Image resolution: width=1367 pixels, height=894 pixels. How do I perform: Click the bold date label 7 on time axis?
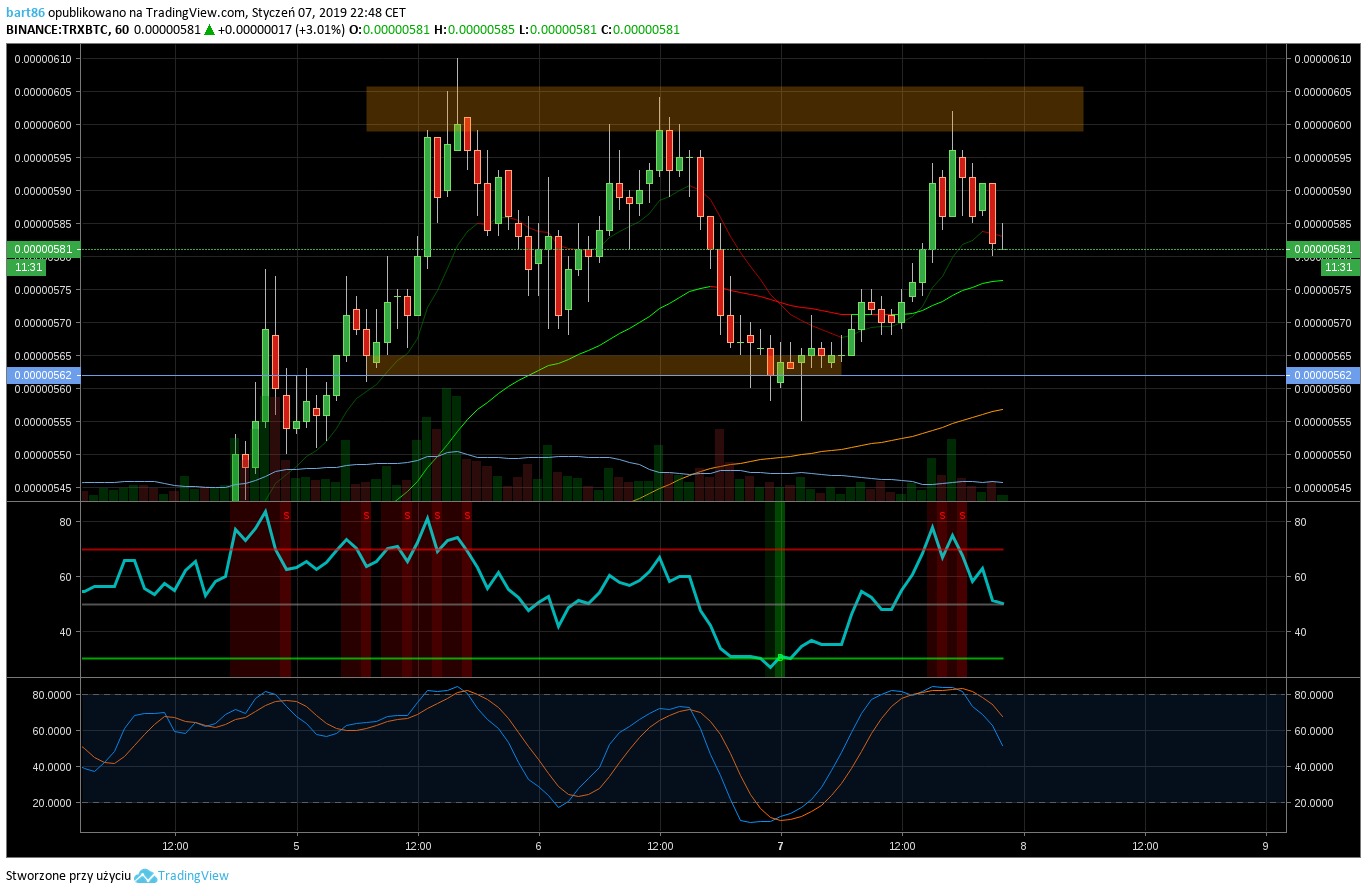click(x=781, y=846)
